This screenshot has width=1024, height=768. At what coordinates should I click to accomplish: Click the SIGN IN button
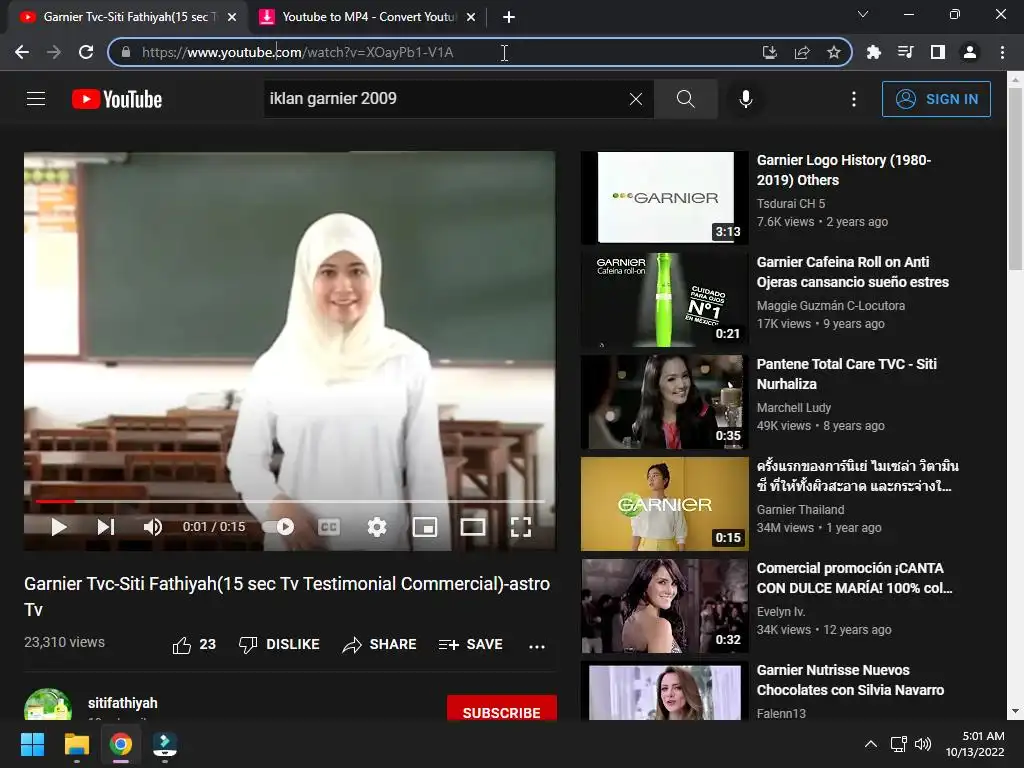click(936, 99)
